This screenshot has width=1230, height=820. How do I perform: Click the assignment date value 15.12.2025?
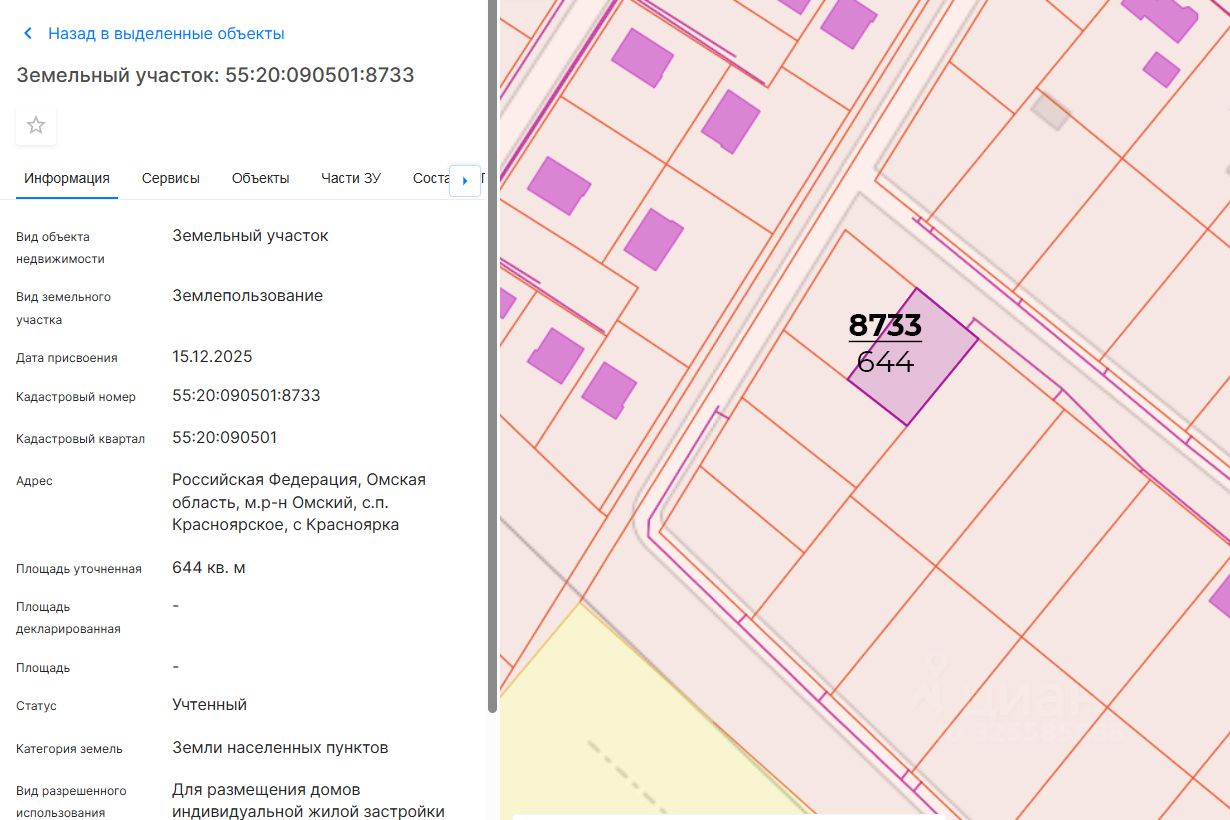(x=212, y=357)
